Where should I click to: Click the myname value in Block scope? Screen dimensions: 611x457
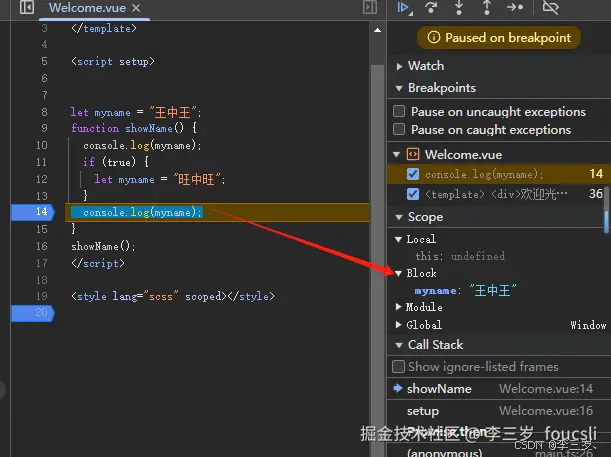(493, 290)
